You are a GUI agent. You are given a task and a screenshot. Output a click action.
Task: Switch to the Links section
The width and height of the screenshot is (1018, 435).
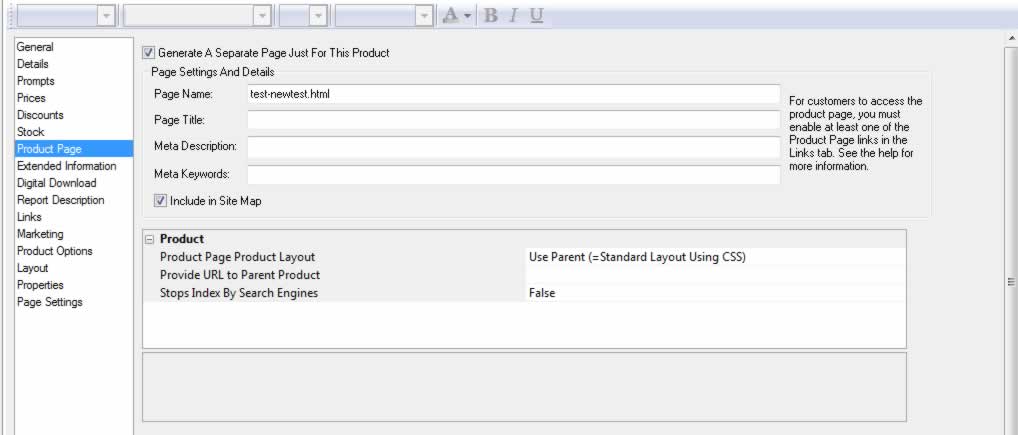(x=30, y=217)
